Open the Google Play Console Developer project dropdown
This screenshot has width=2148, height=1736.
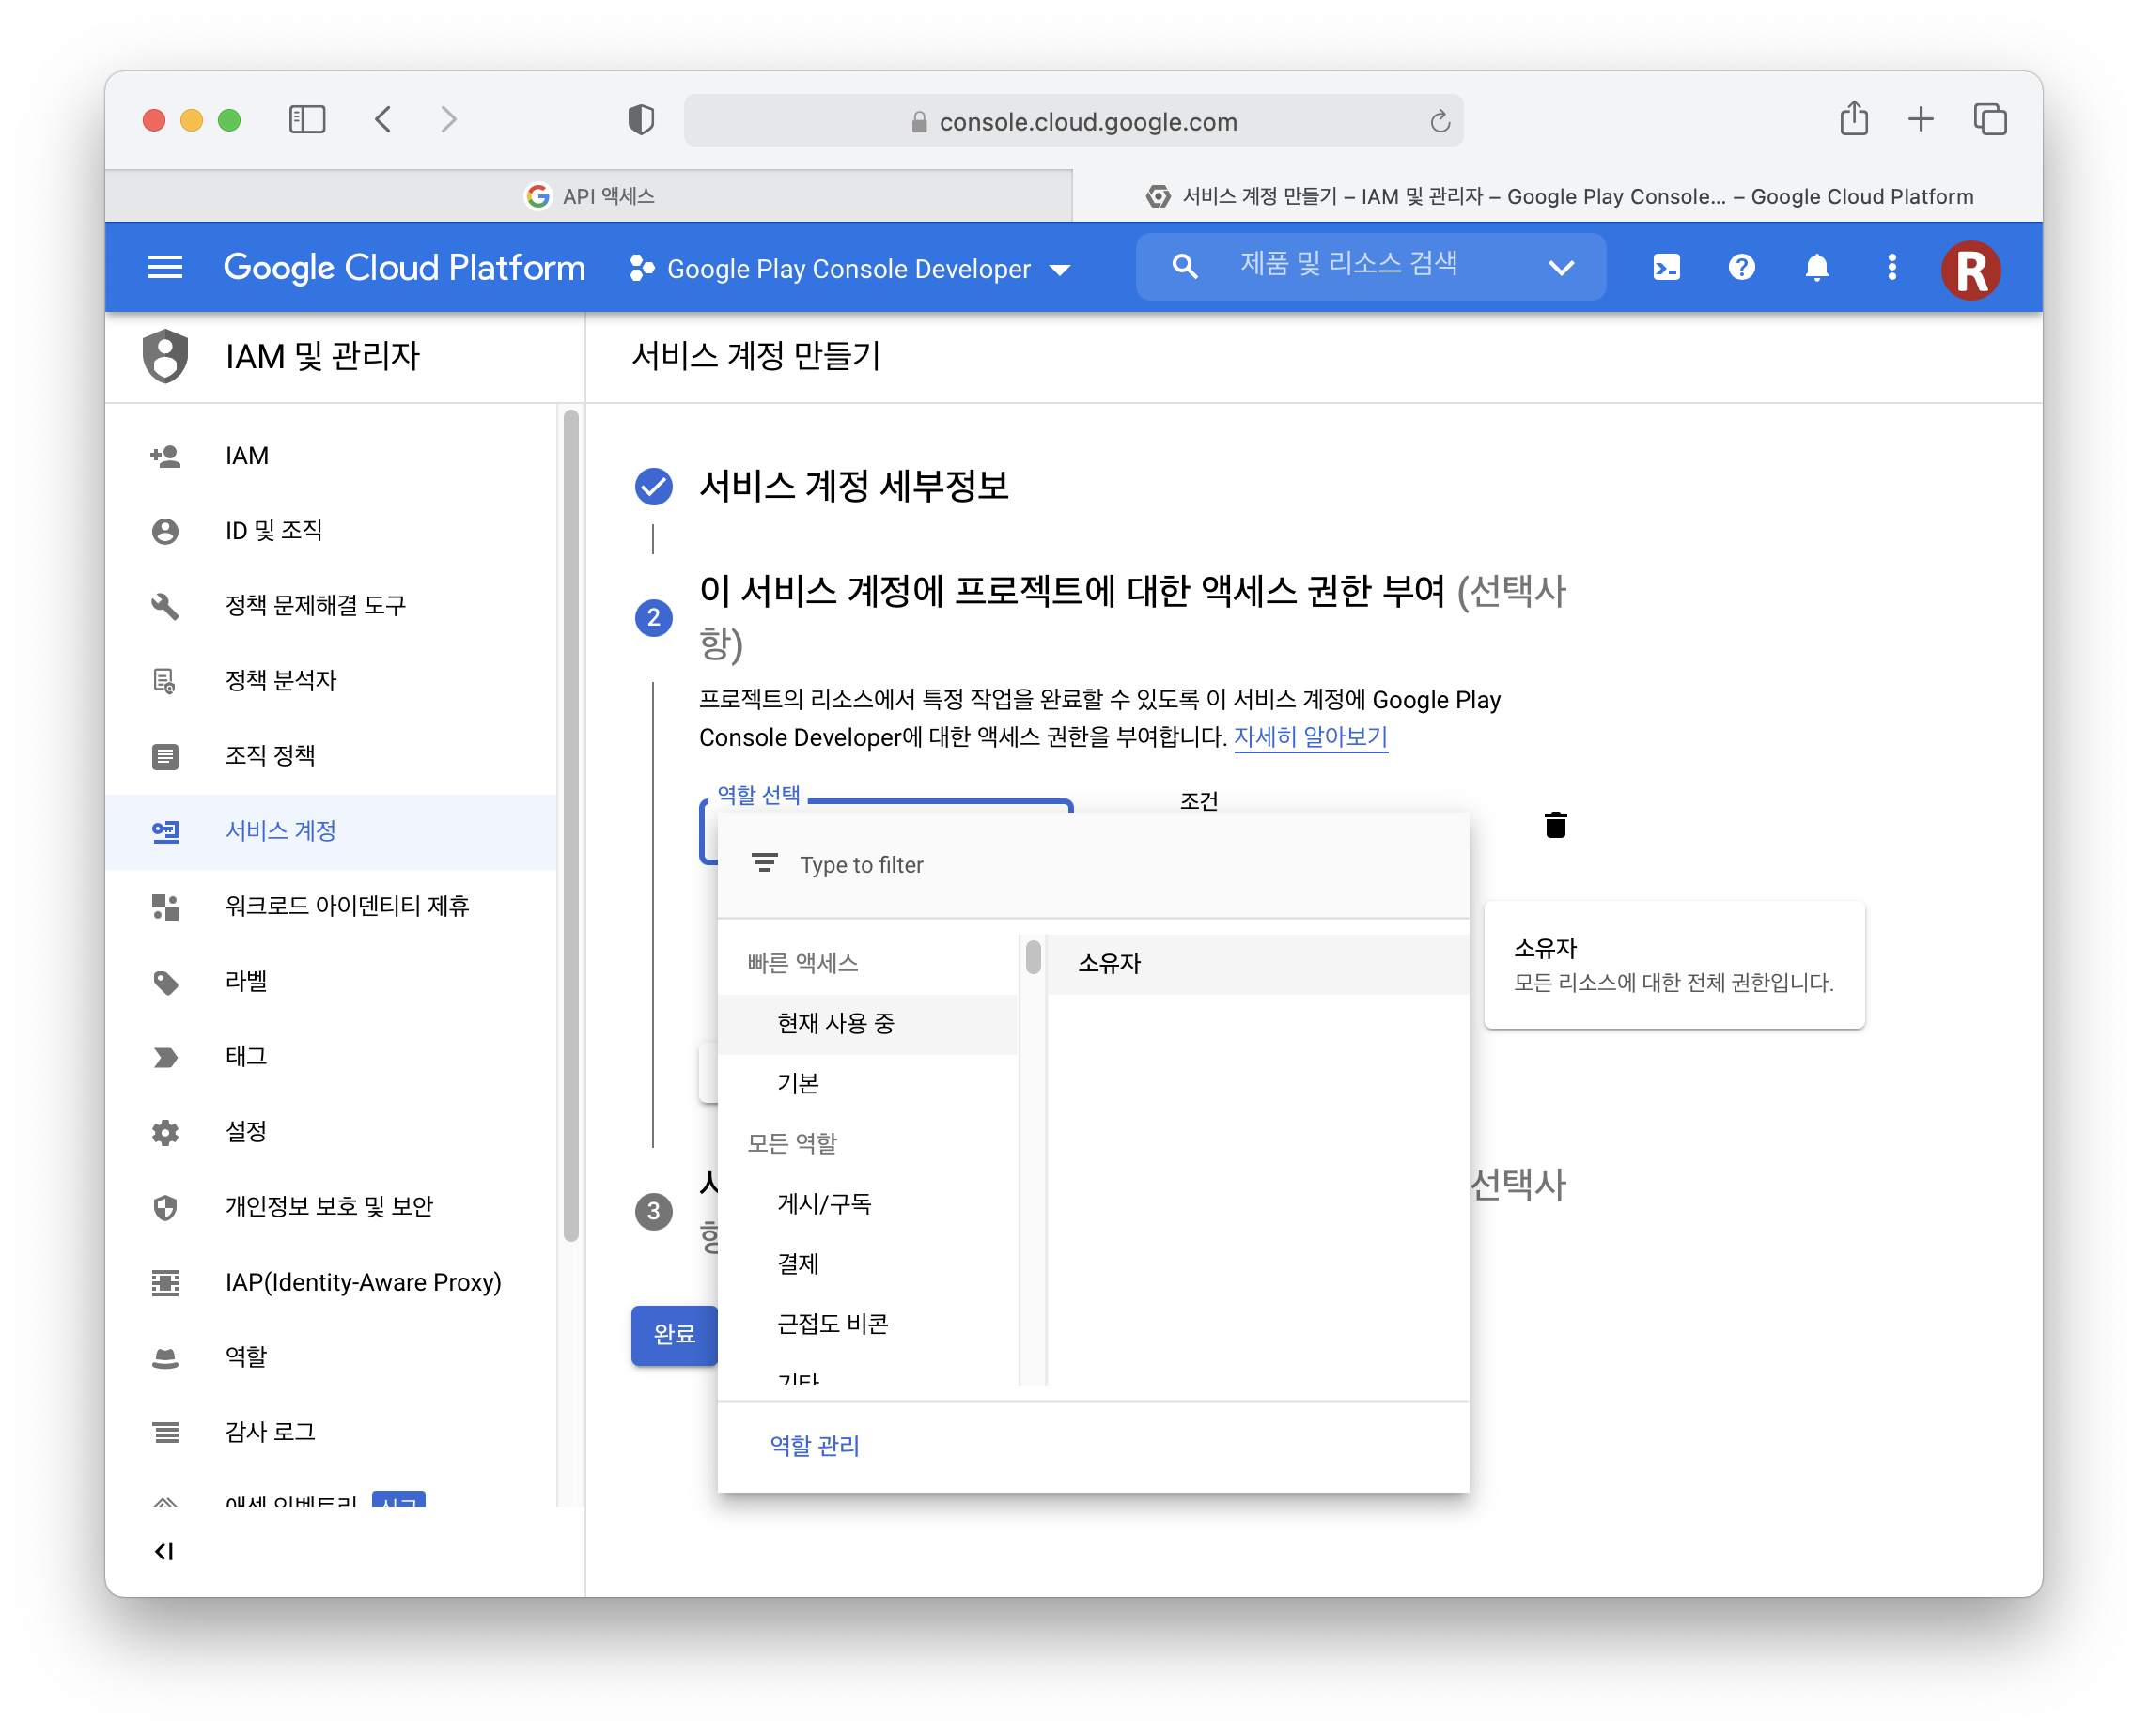click(850, 269)
